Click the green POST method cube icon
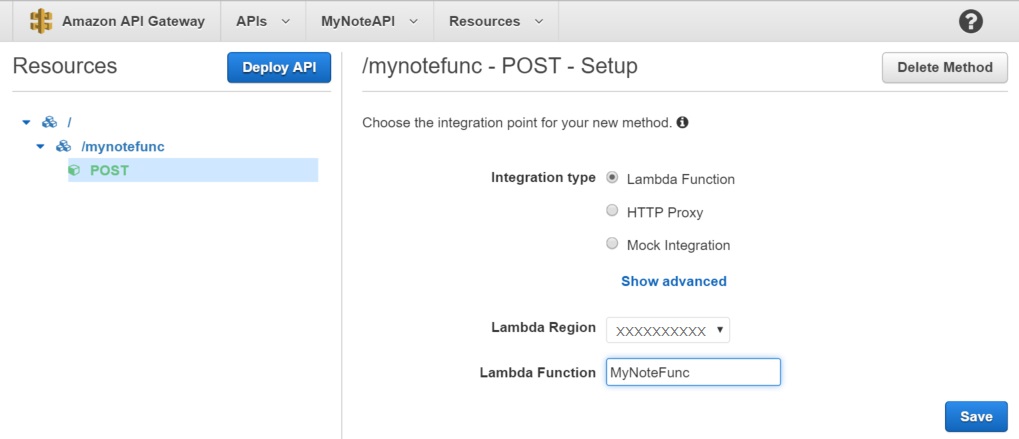1019x439 pixels. pos(74,171)
